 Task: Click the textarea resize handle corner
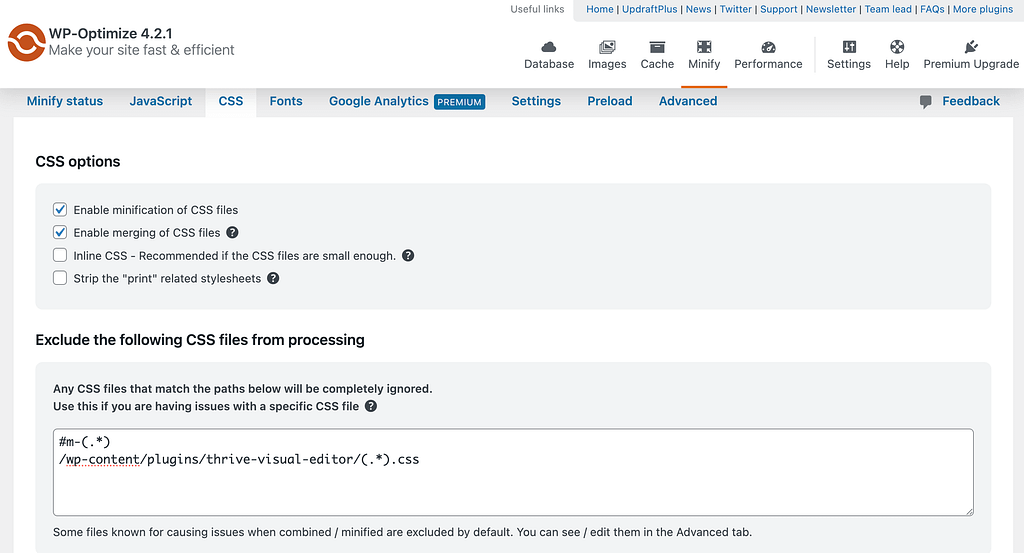coord(969,511)
